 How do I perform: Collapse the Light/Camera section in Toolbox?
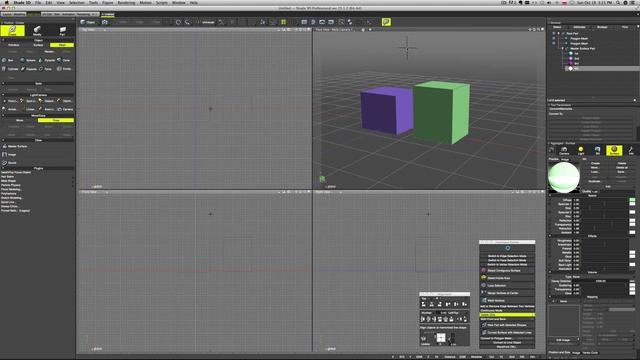coord(3,95)
